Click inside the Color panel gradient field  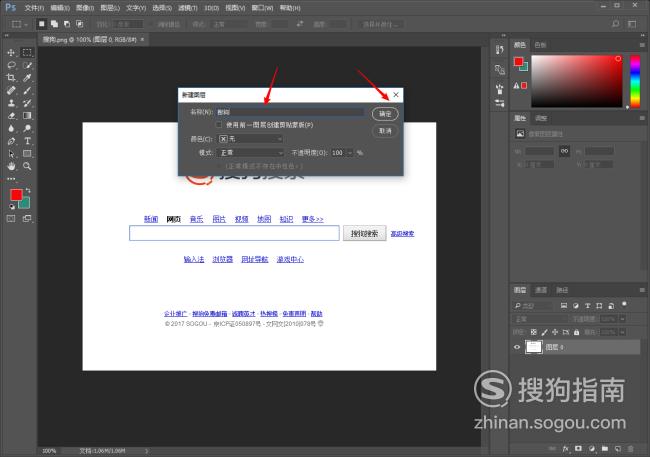point(577,81)
